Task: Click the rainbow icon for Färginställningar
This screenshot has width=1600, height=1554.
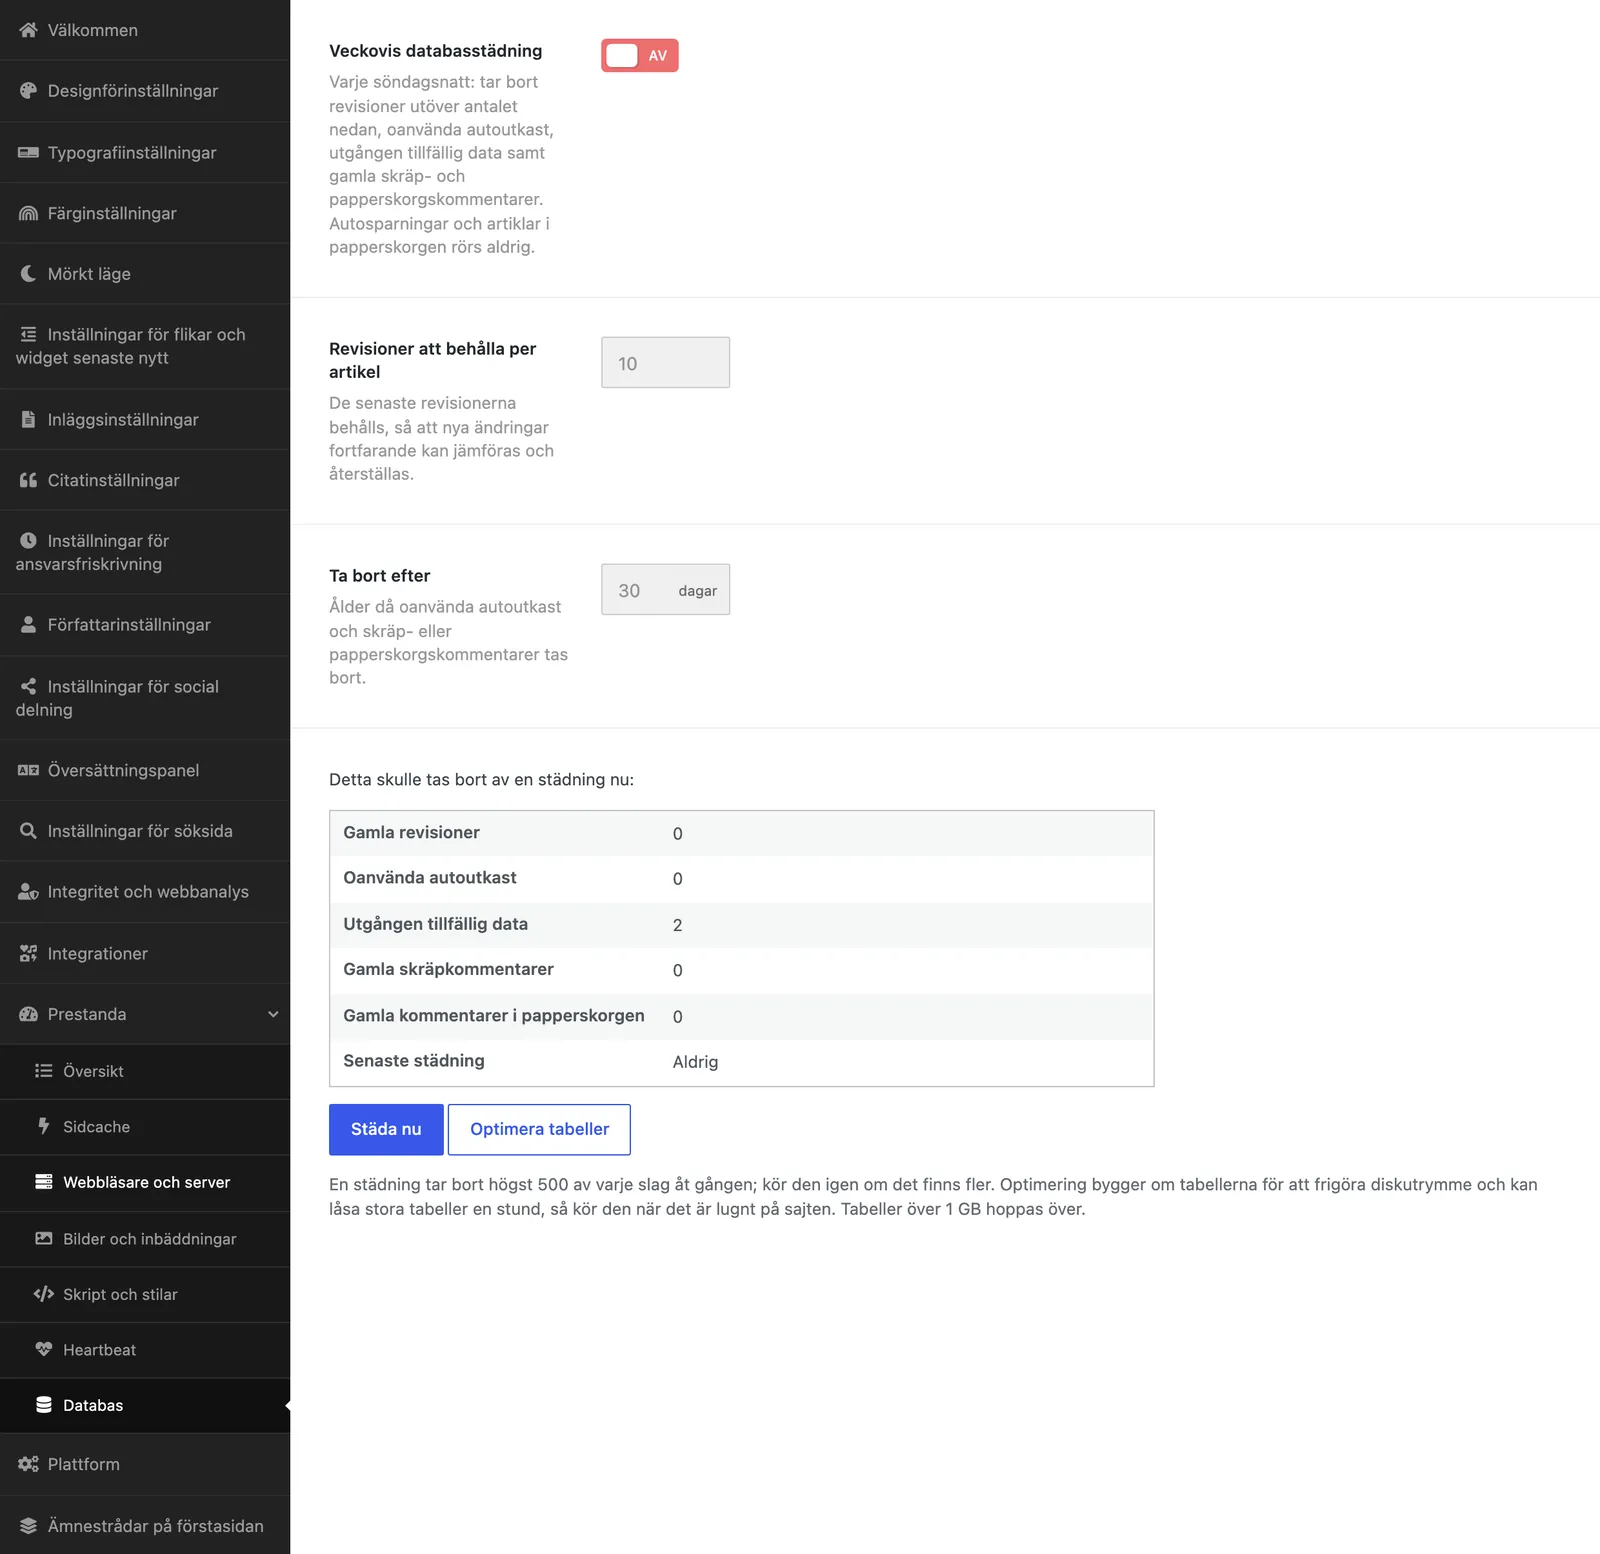Action: pyautogui.click(x=28, y=213)
